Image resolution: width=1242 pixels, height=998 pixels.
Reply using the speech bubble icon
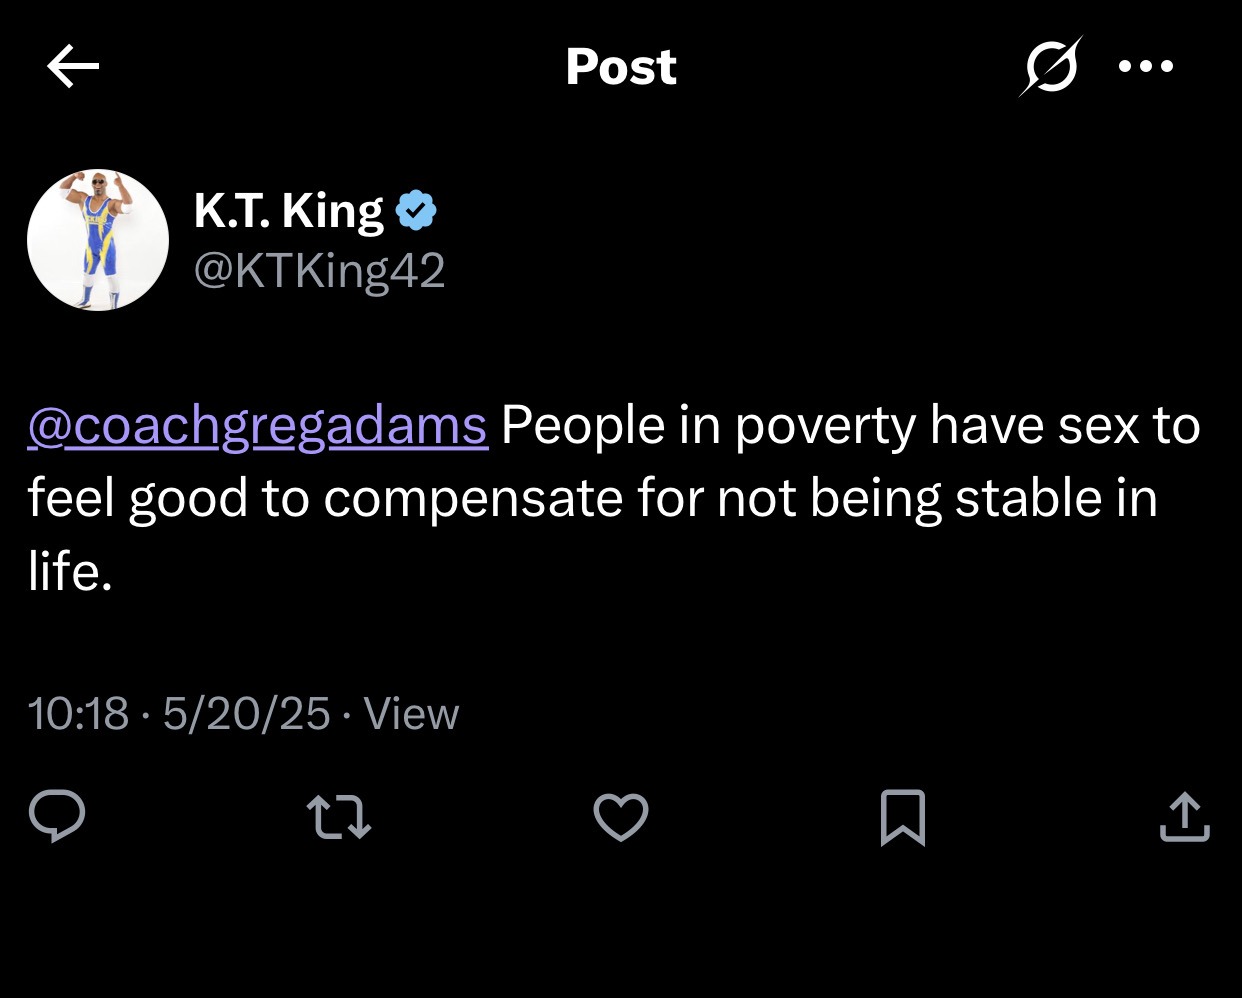click(57, 817)
